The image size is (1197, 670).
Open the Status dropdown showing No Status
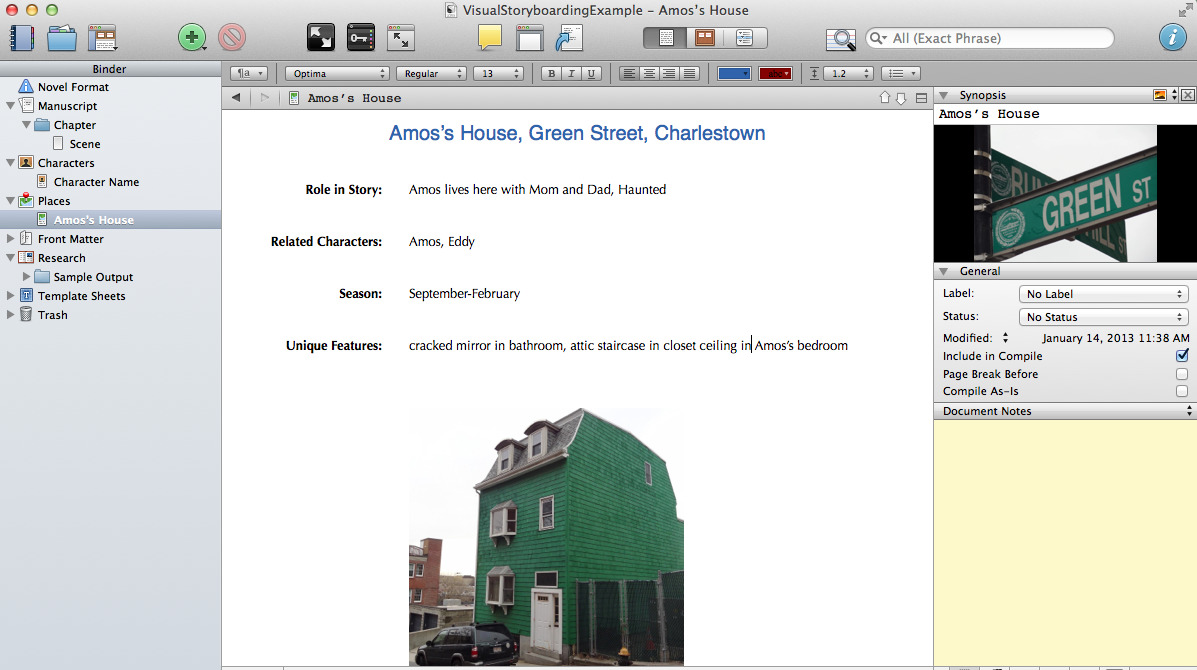(1102, 317)
